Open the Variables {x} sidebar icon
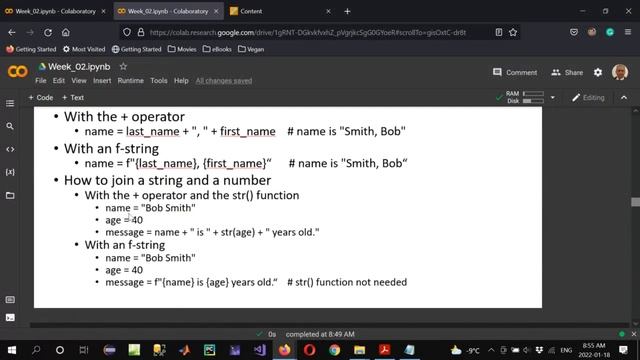Viewport: 640px width, 360px height. (10, 172)
